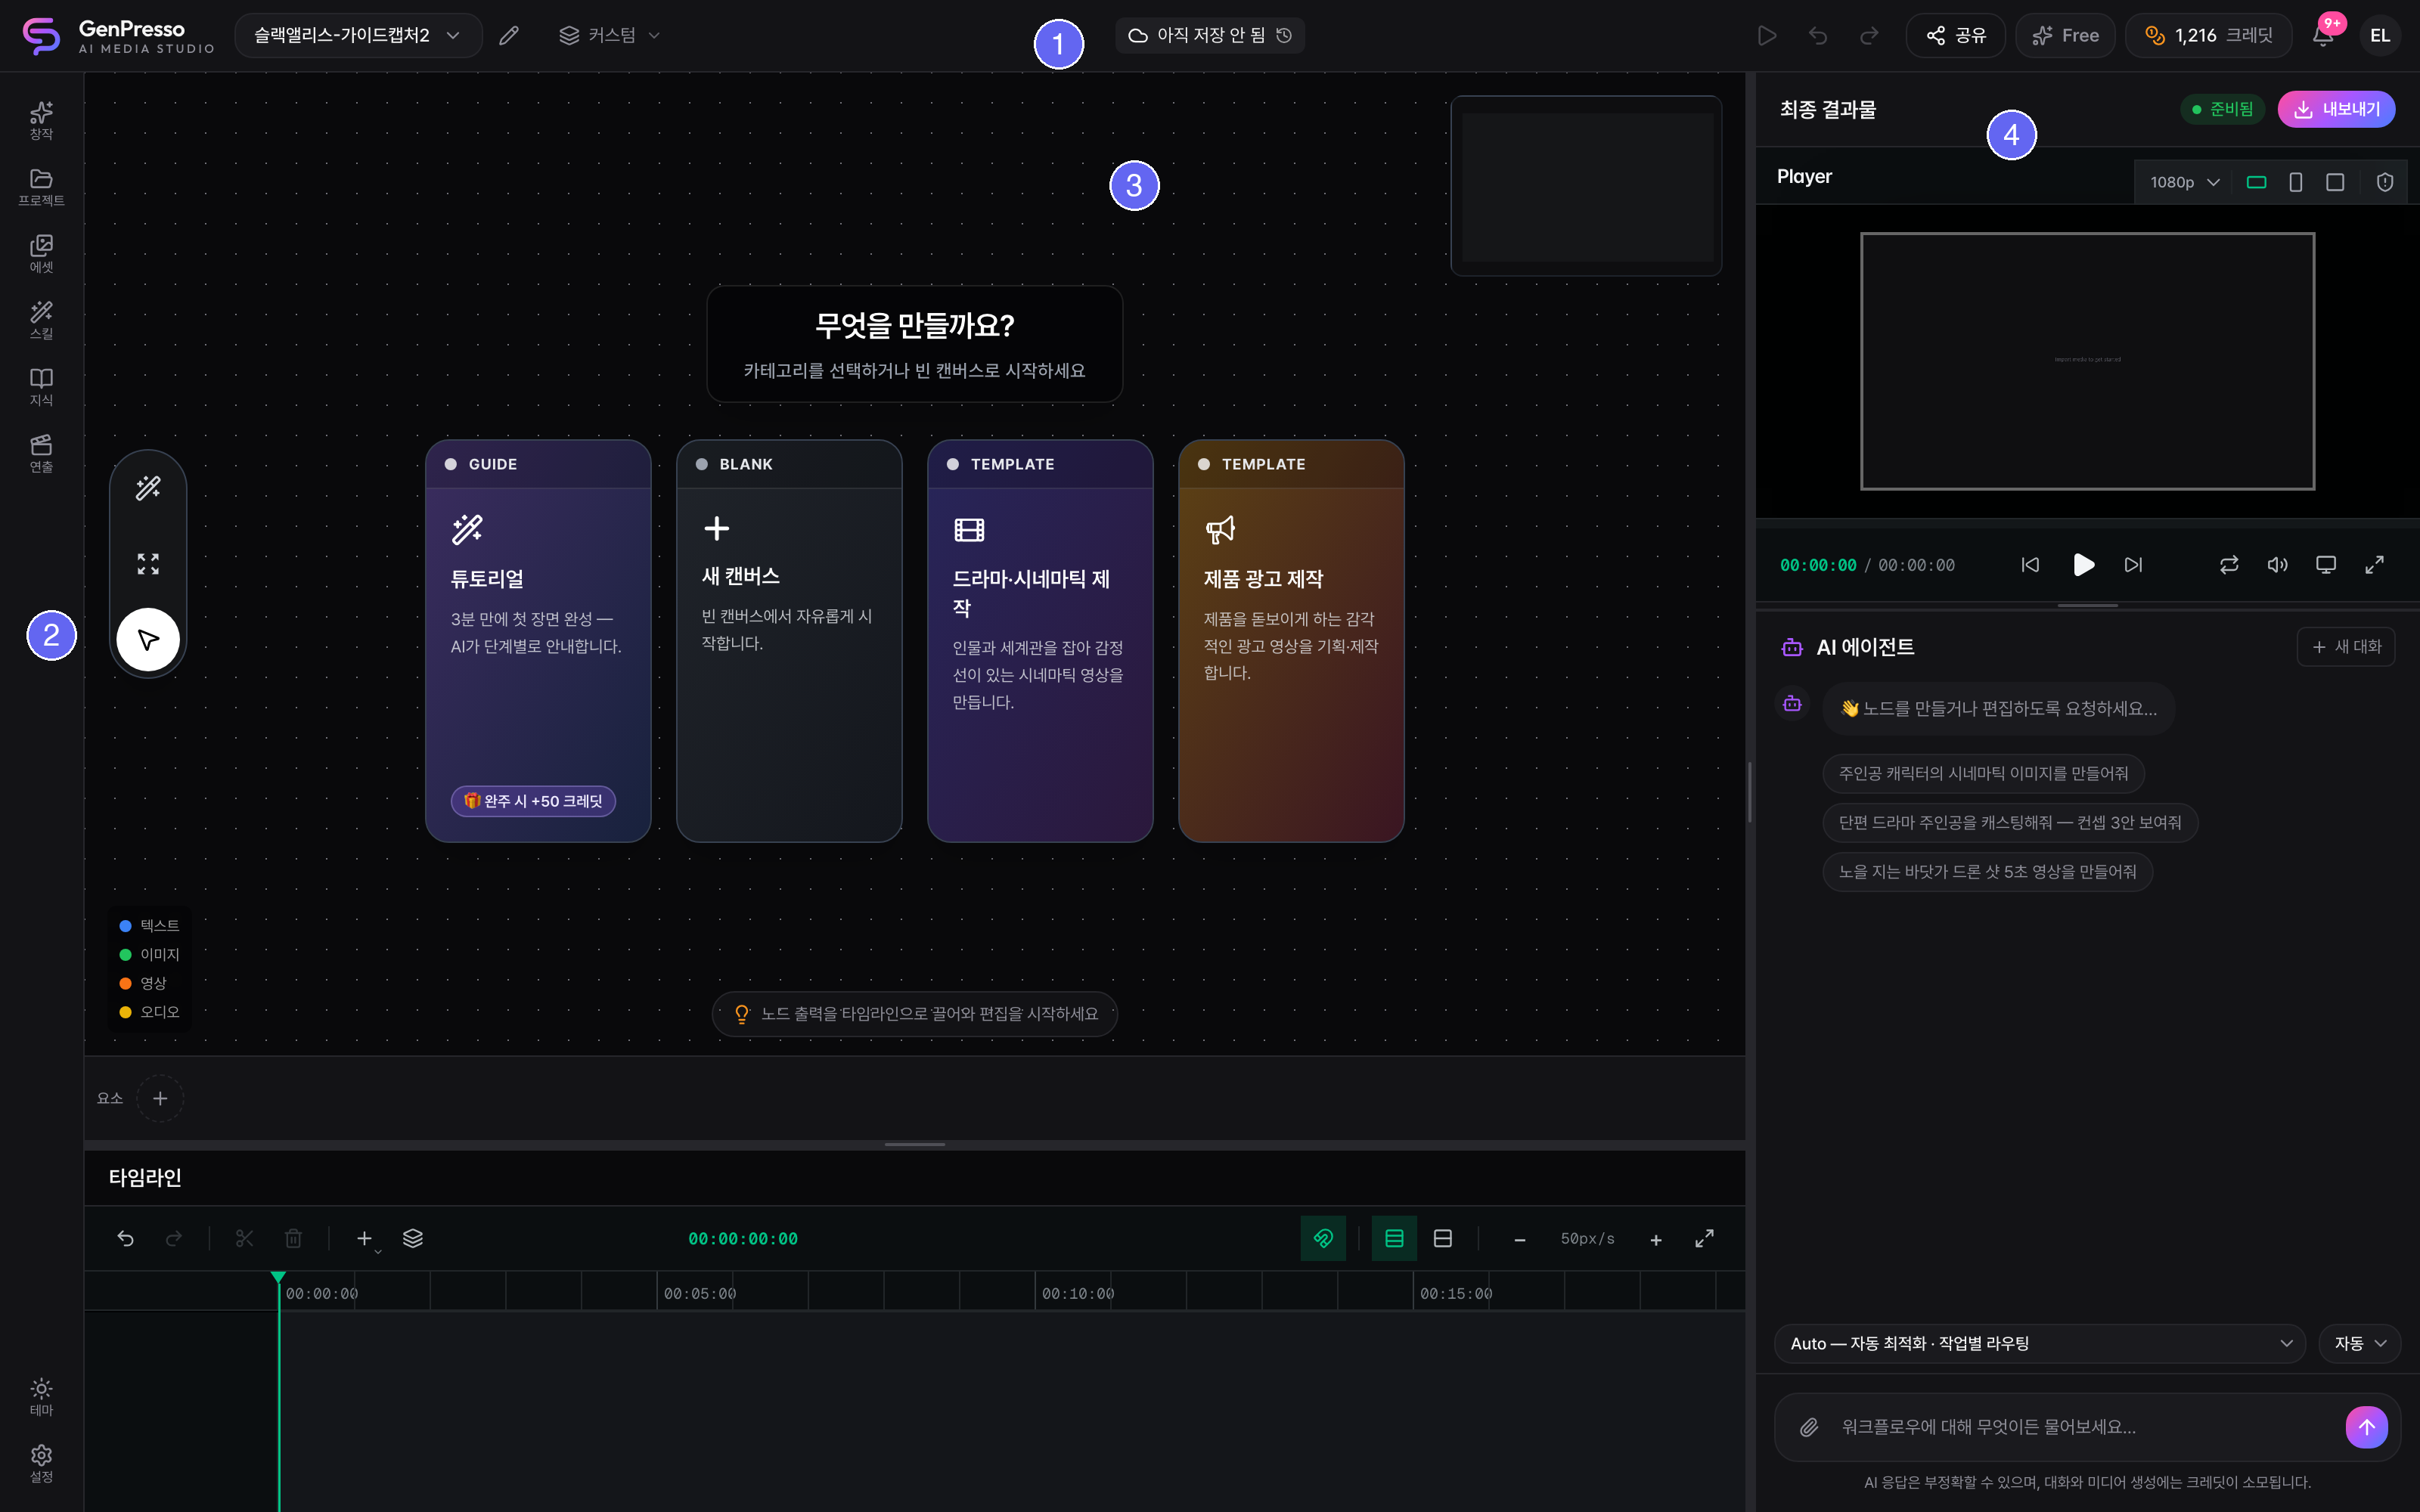
Task: Click the timeline playhead marker at 00:00:00
Action: [279, 1278]
